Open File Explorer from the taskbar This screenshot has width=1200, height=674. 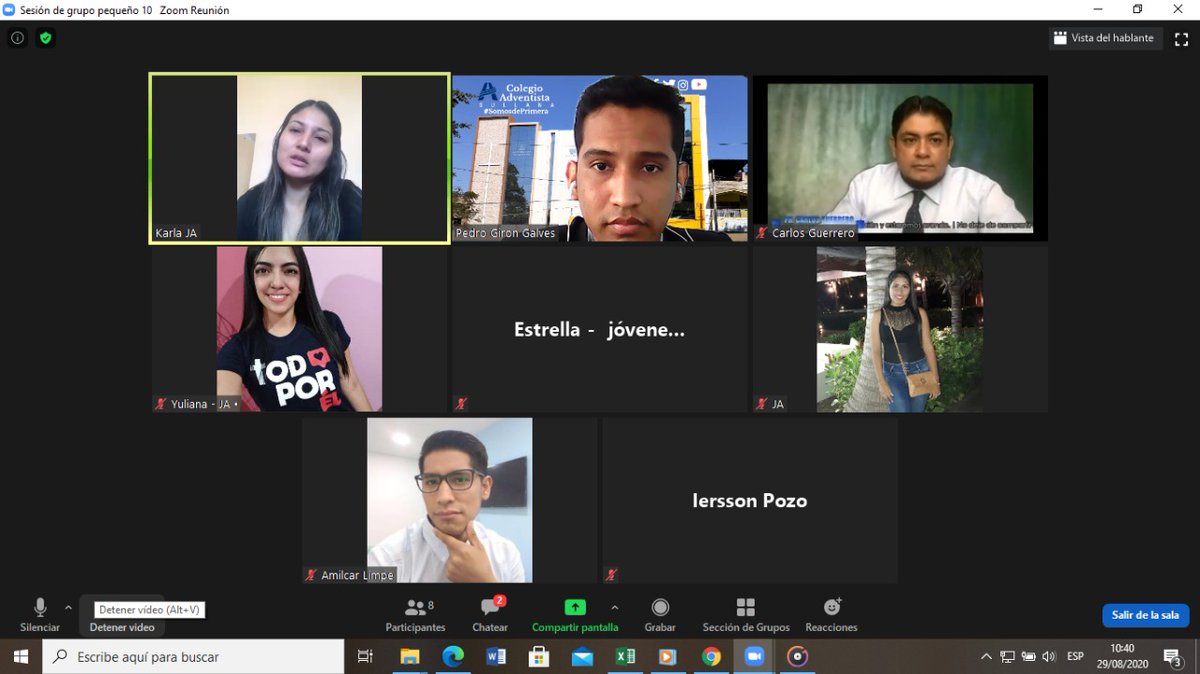click(410, 657)
